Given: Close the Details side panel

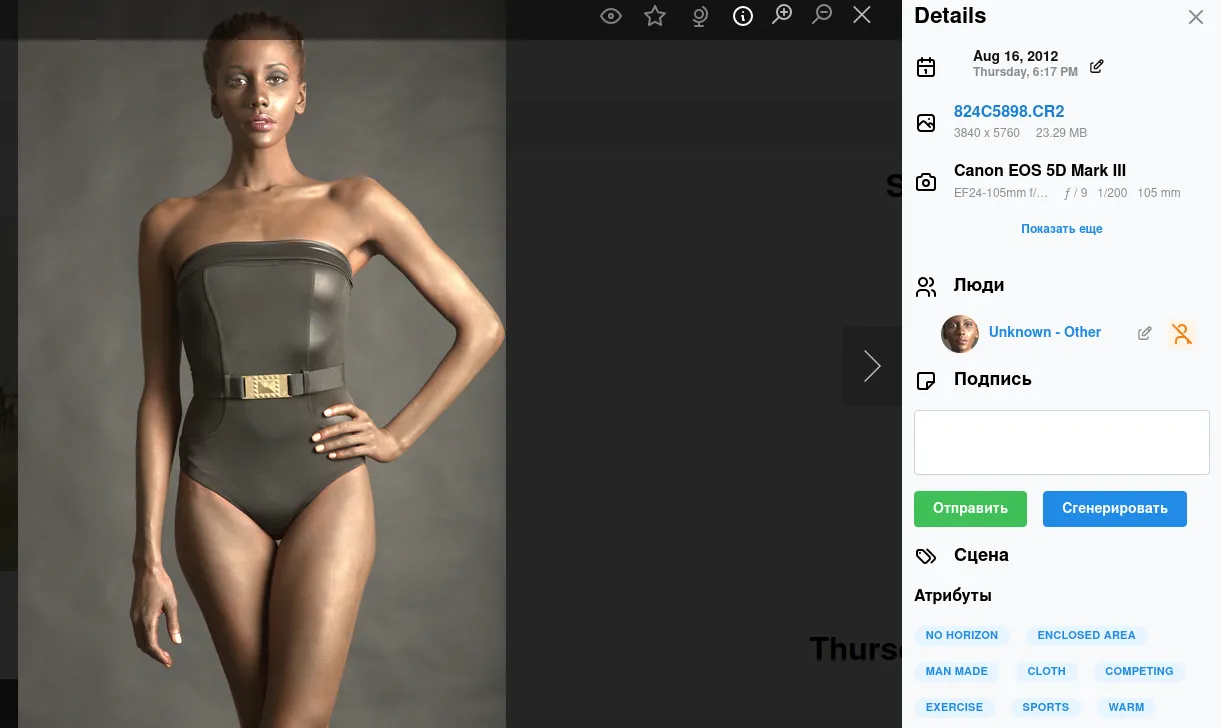Looking at the screenshot, I should [1195, 17].
